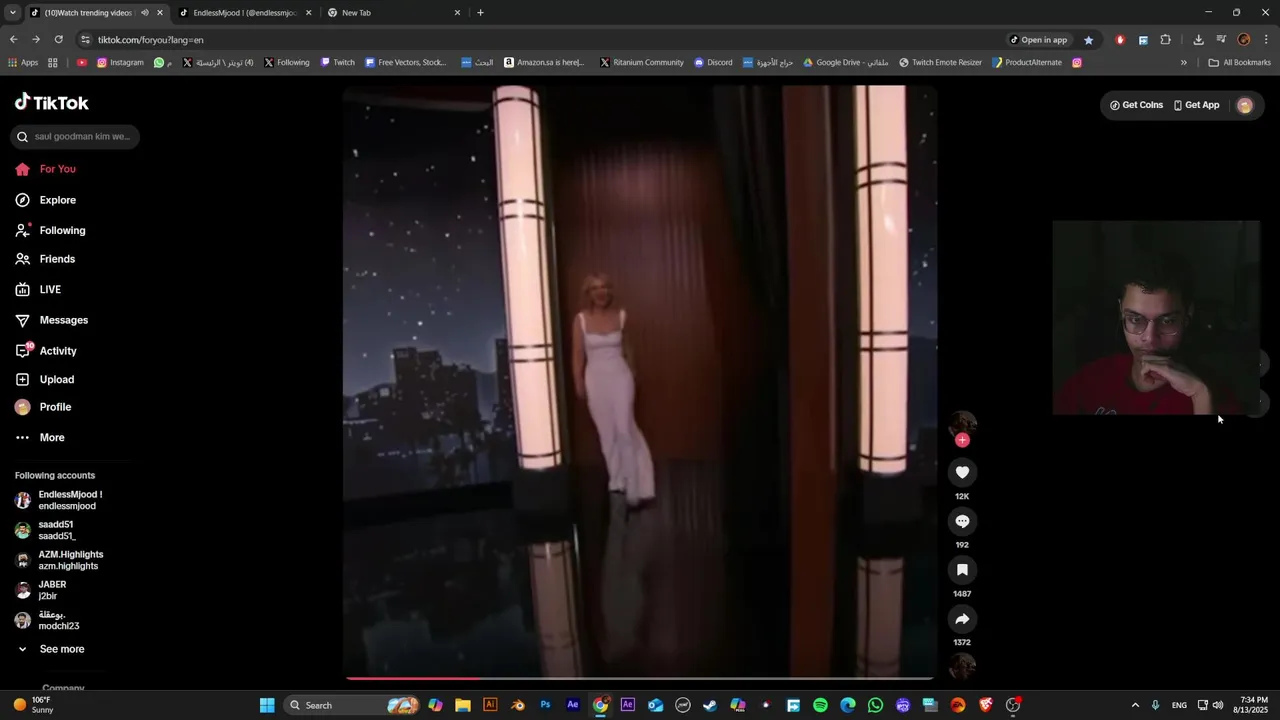Mute the TikTok browser tab
The width and height of the screenshot is (1280, 720).
coord(145,13)
